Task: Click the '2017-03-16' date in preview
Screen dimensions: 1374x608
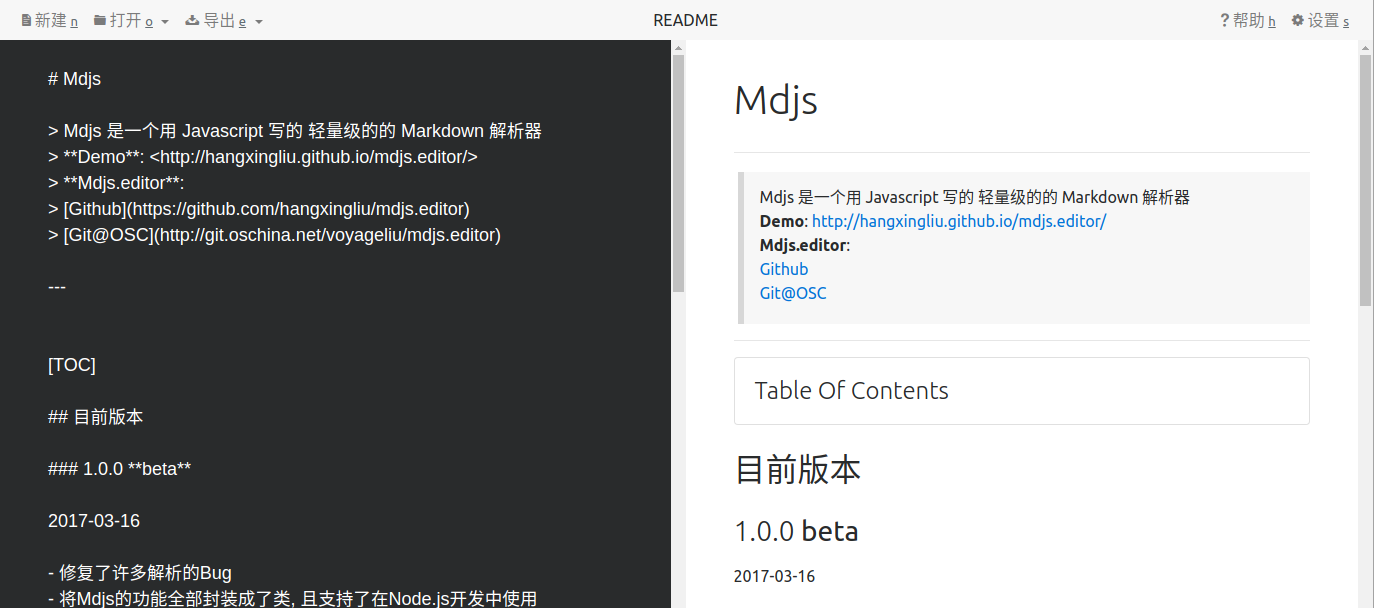Action: point(774,576)
